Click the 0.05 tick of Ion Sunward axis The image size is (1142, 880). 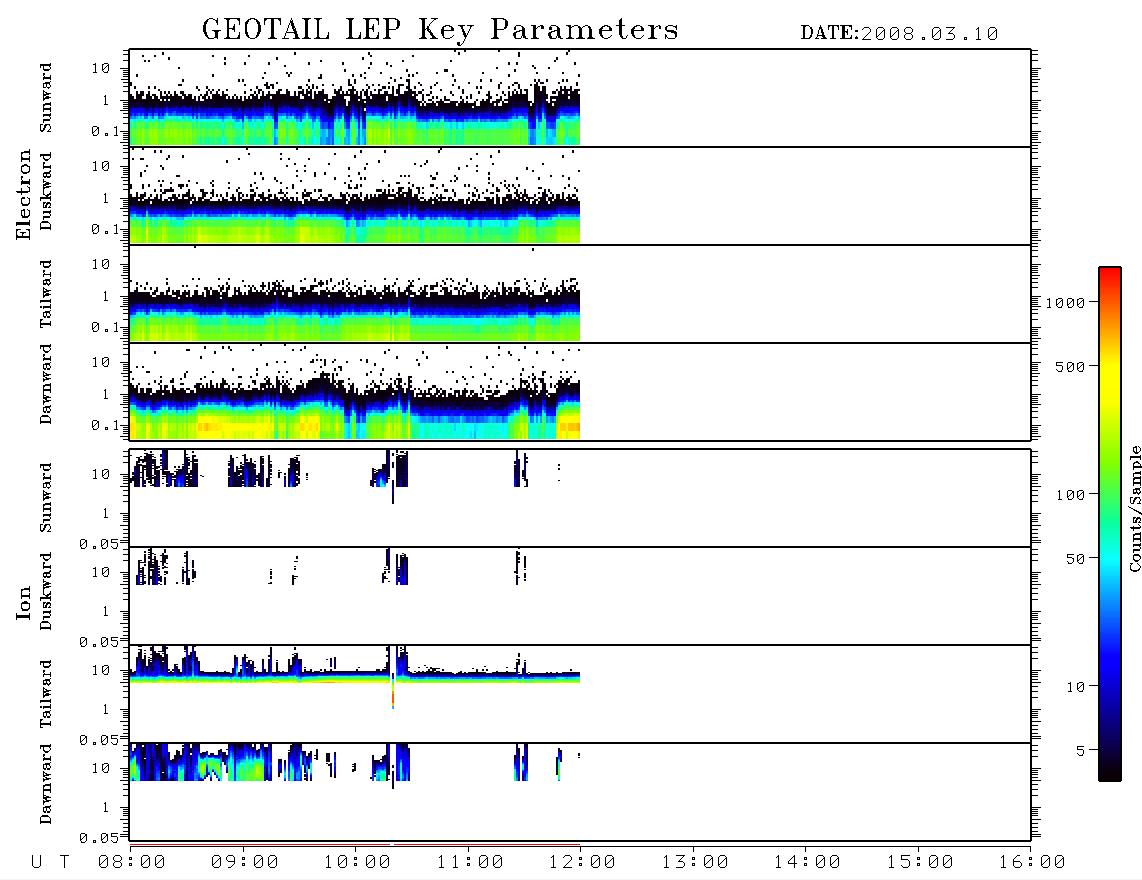coord(99,543)
